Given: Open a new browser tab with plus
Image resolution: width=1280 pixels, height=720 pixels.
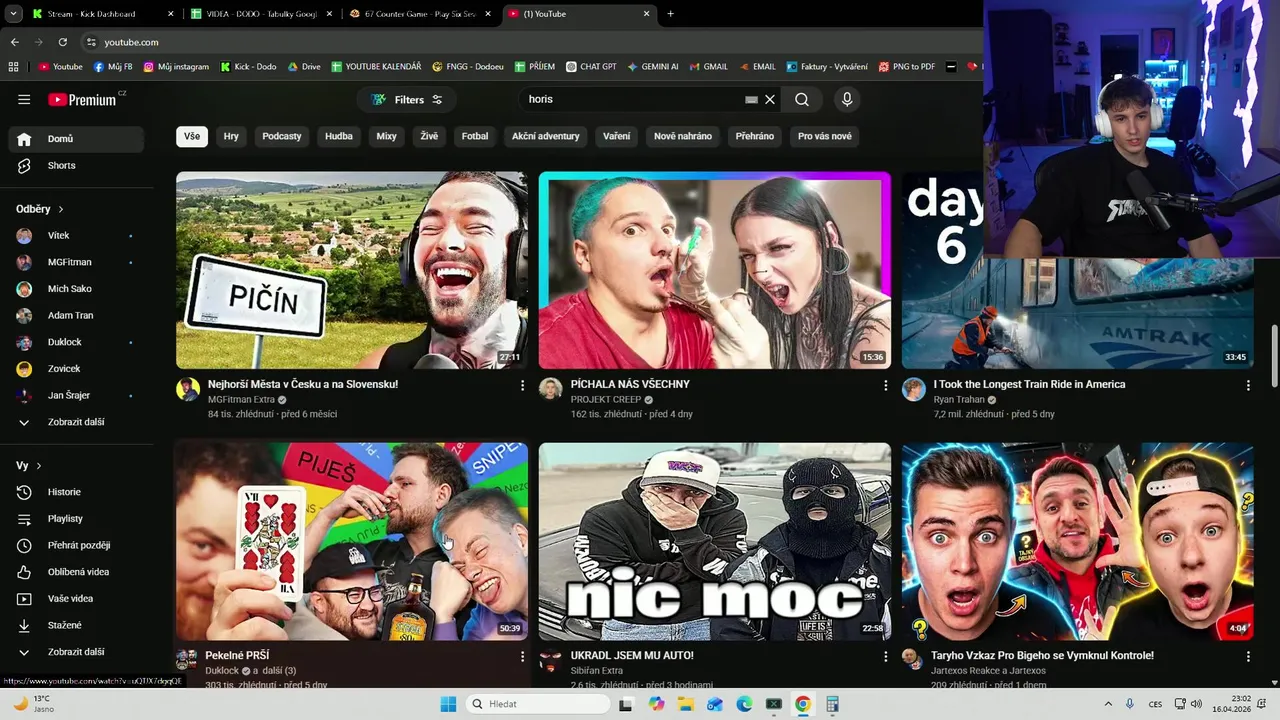Looking at the screenshot, I should 670,14.
